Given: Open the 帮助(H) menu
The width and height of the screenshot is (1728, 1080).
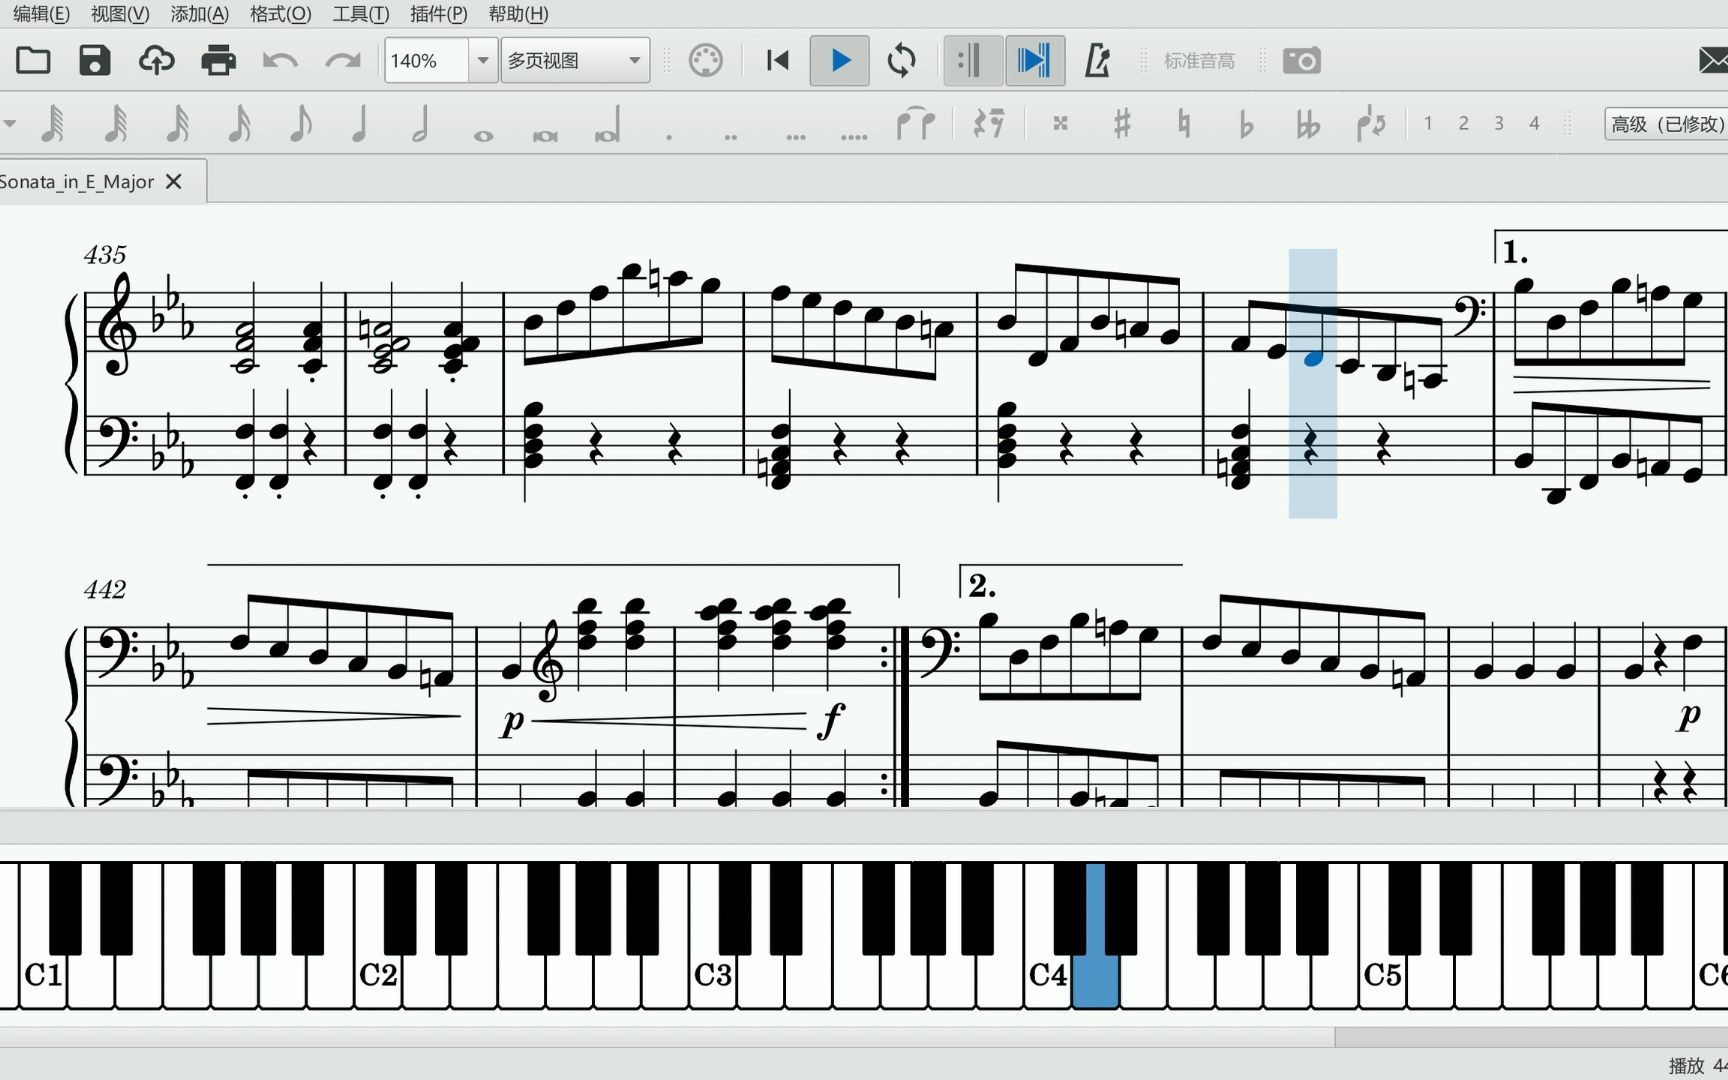Looking at the screenshot, I should (x=518, y=14).
